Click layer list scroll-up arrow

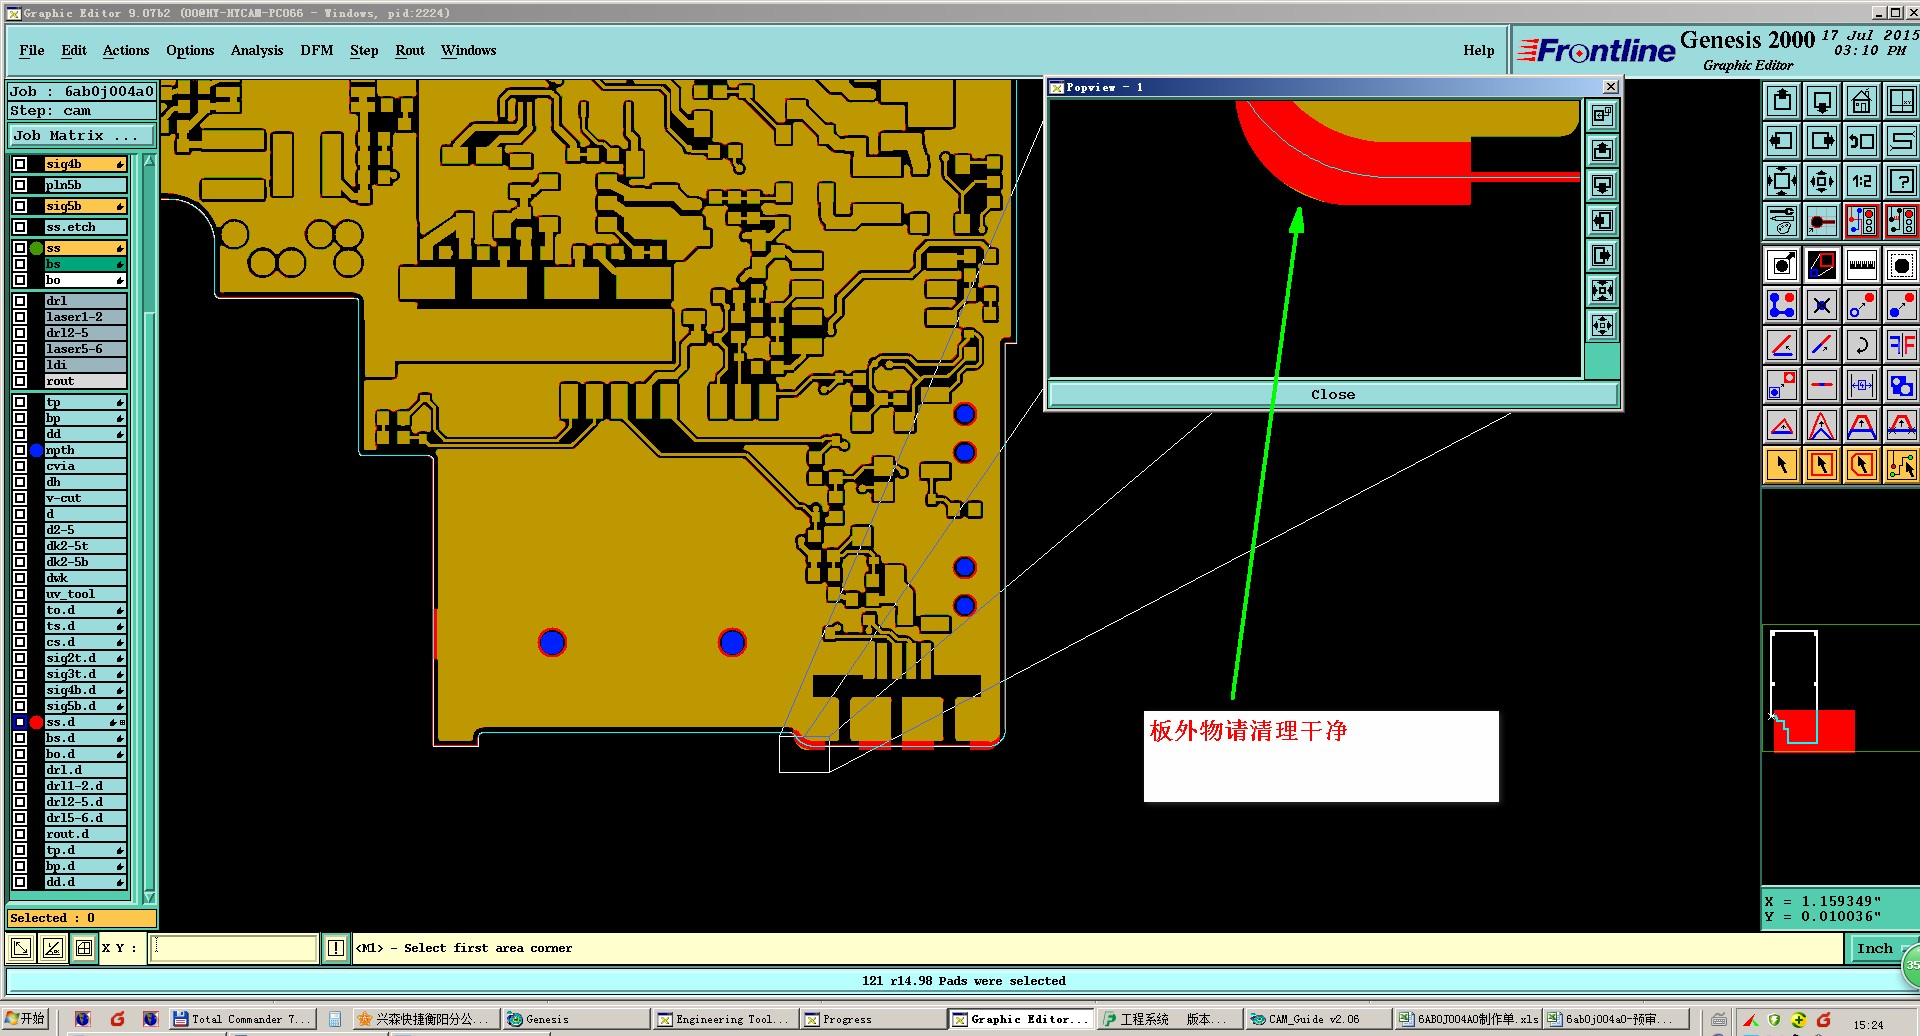pos(149,160)
